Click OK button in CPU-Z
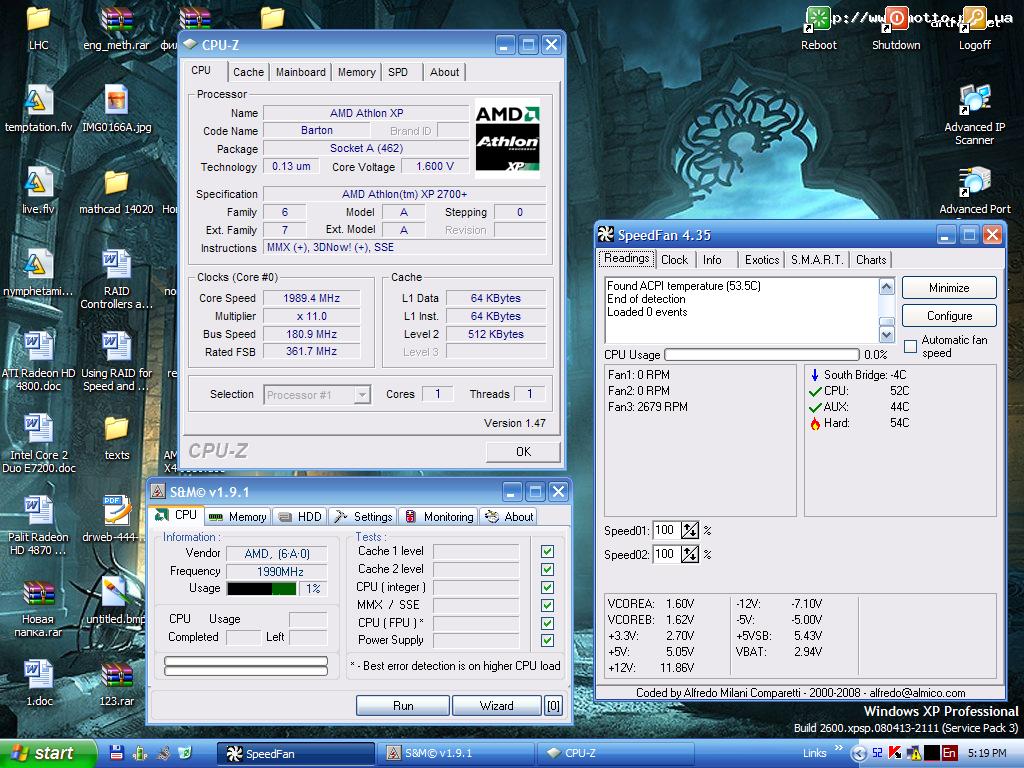The height and width of the screenshot is (768, 1024). point(523,451)
